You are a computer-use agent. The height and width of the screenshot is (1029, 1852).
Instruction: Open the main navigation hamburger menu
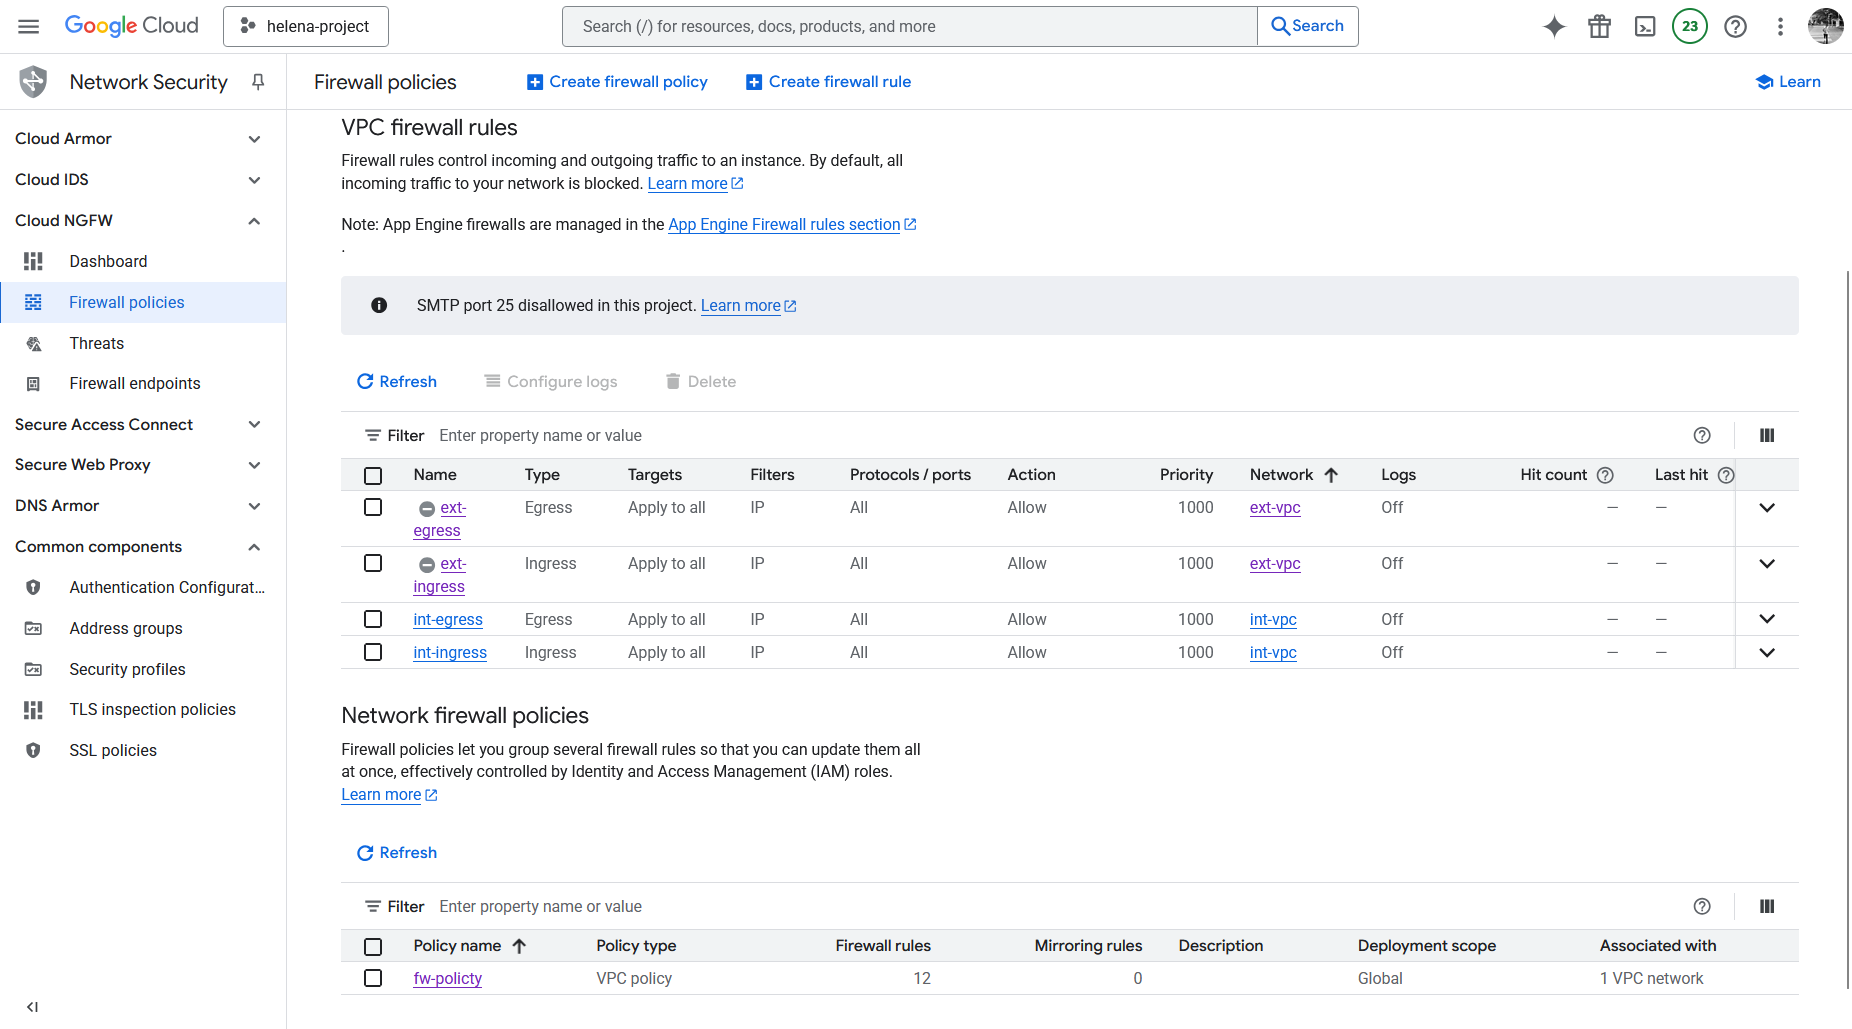[x=29, y=27]
